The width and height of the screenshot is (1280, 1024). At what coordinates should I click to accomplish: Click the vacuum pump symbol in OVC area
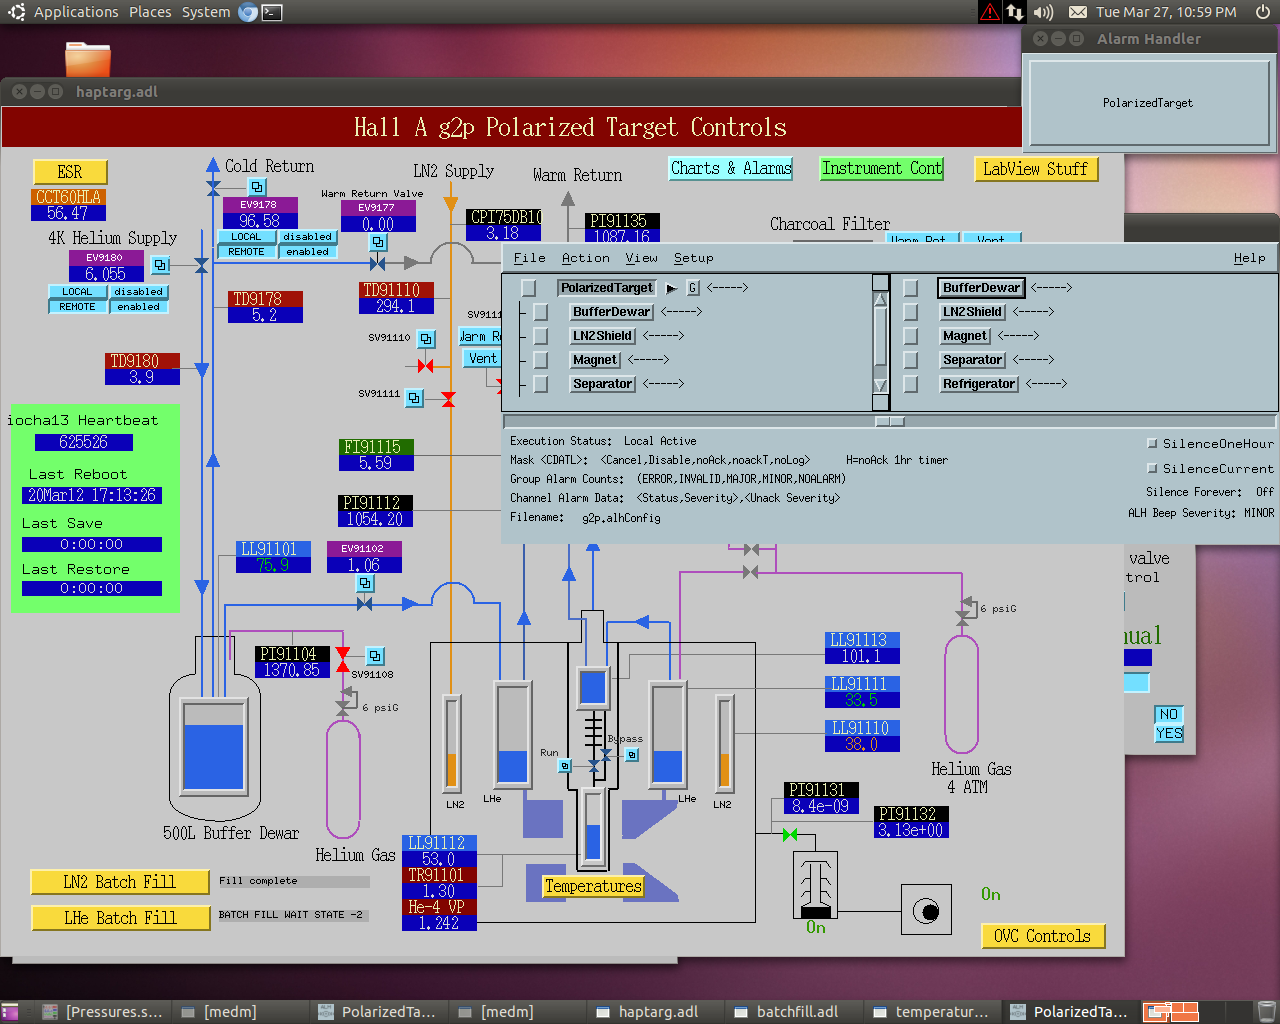pyautogui.click(x=927, y=911)
